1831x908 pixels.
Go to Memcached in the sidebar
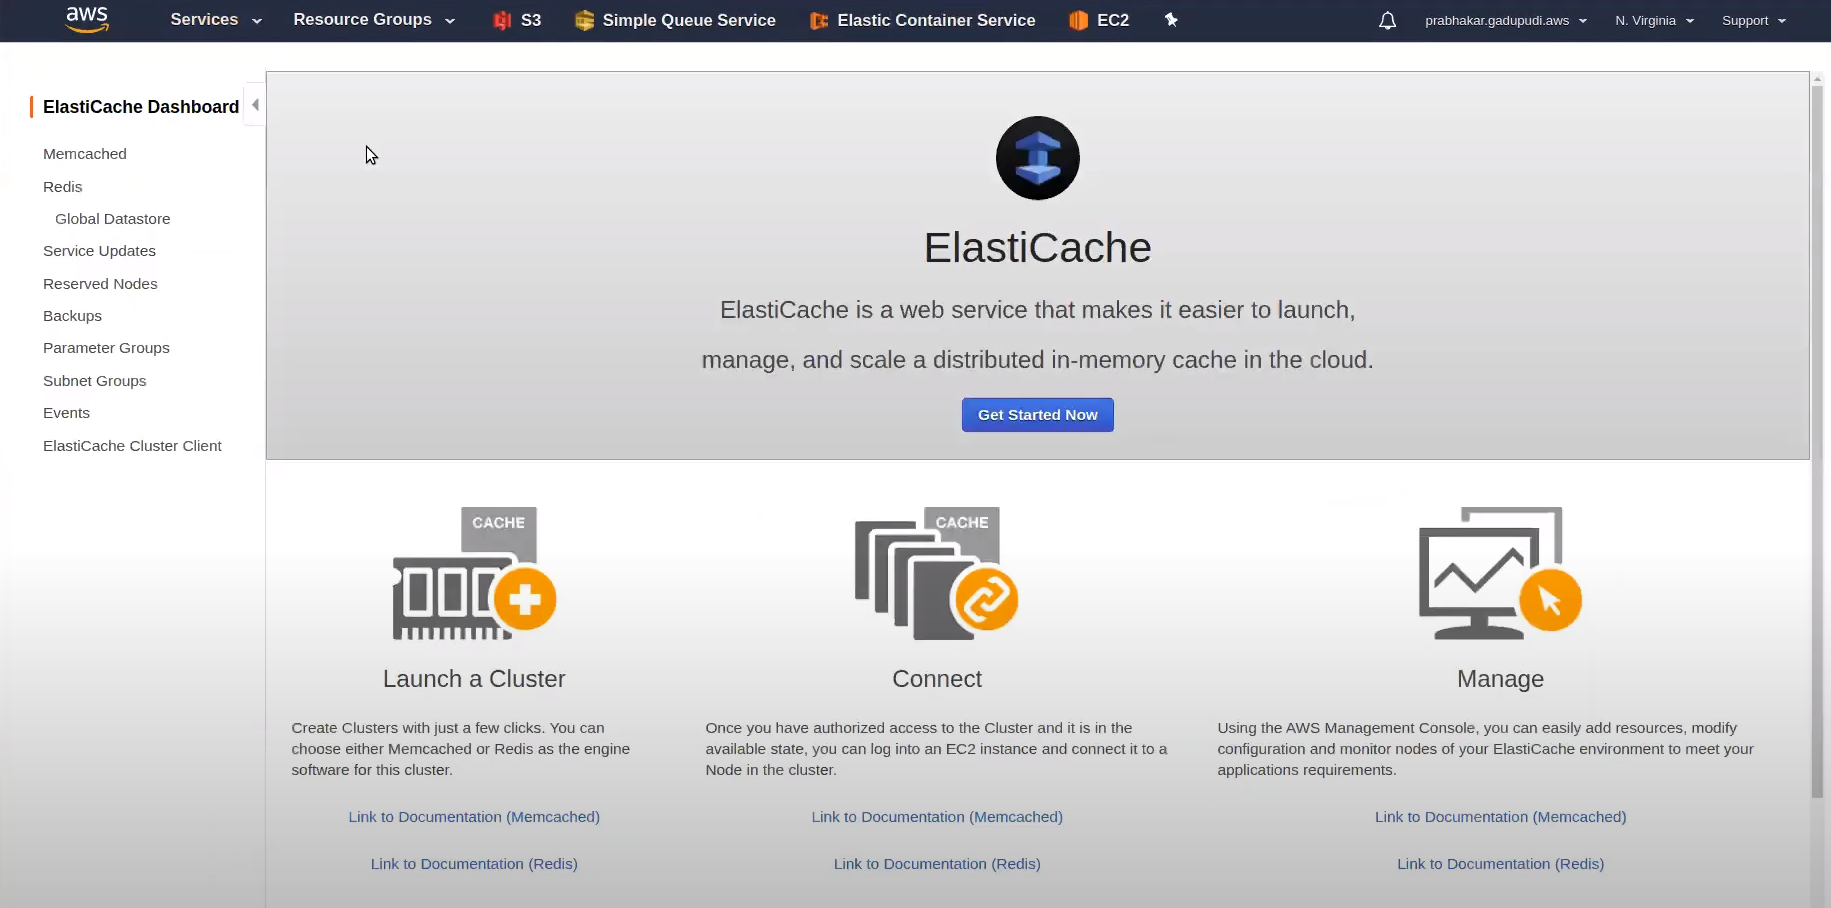tap(85, 154)
